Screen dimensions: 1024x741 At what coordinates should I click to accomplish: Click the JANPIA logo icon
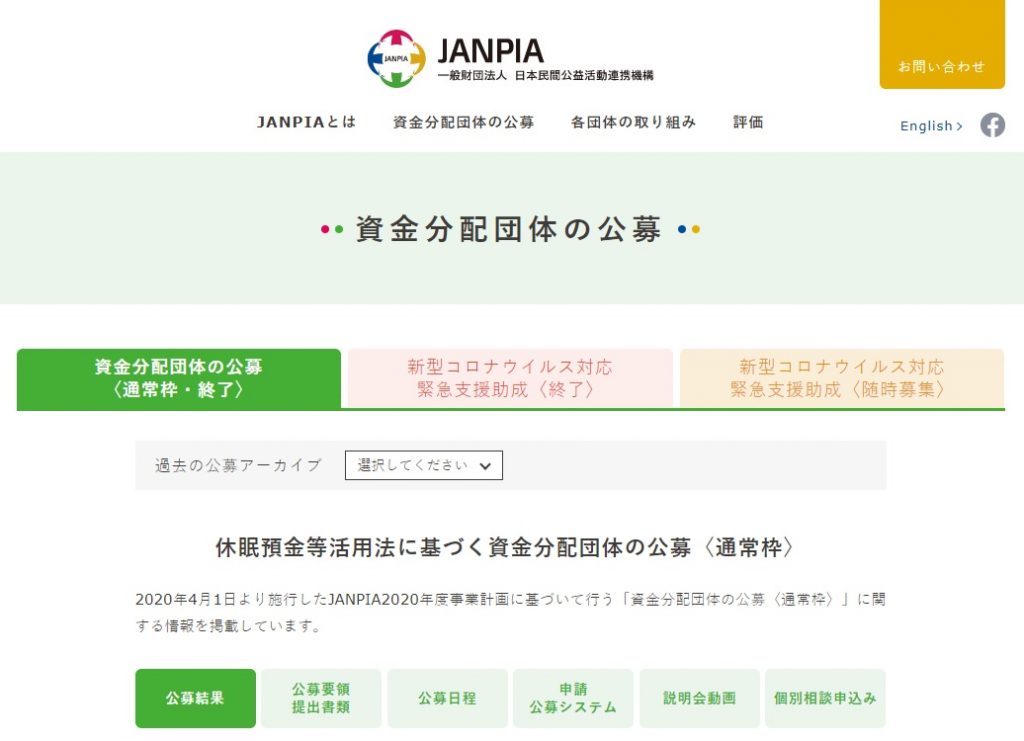point(396,58)
